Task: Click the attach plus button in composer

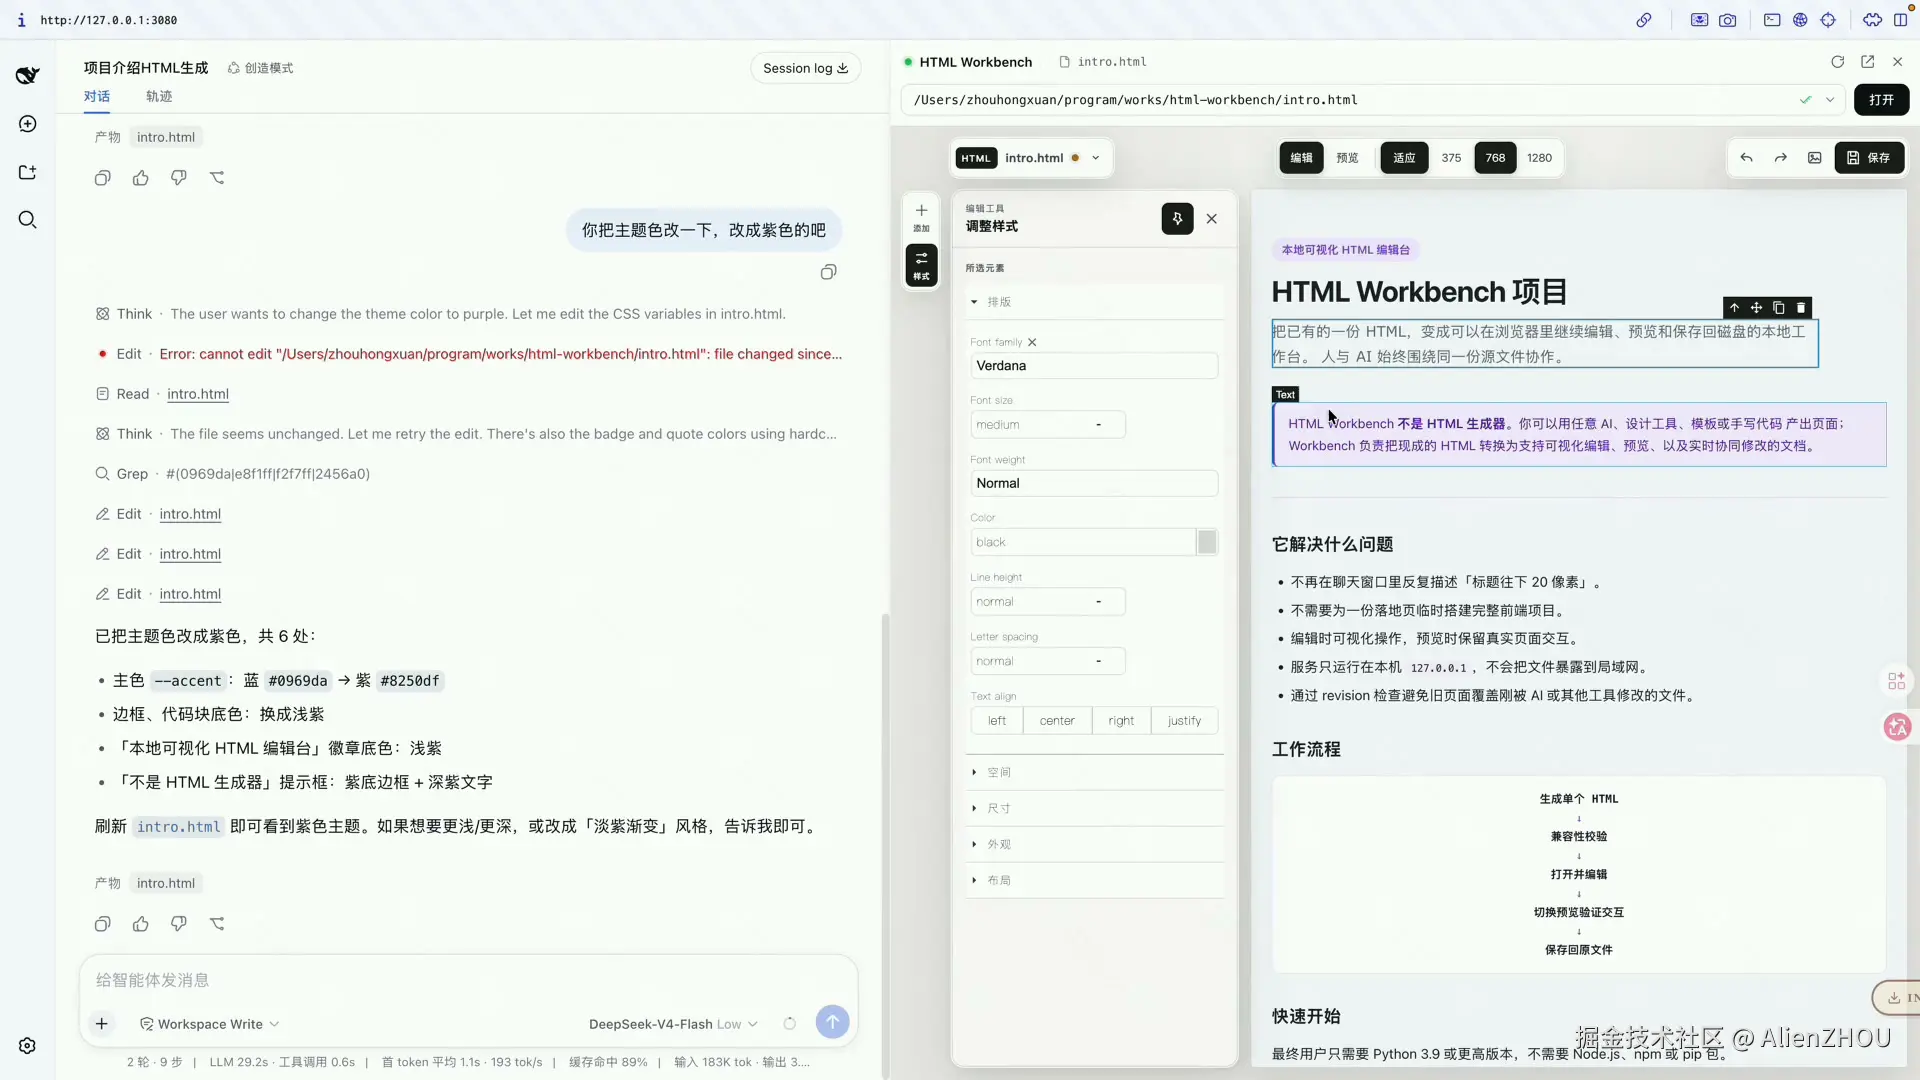Action: coord(101,1023)
